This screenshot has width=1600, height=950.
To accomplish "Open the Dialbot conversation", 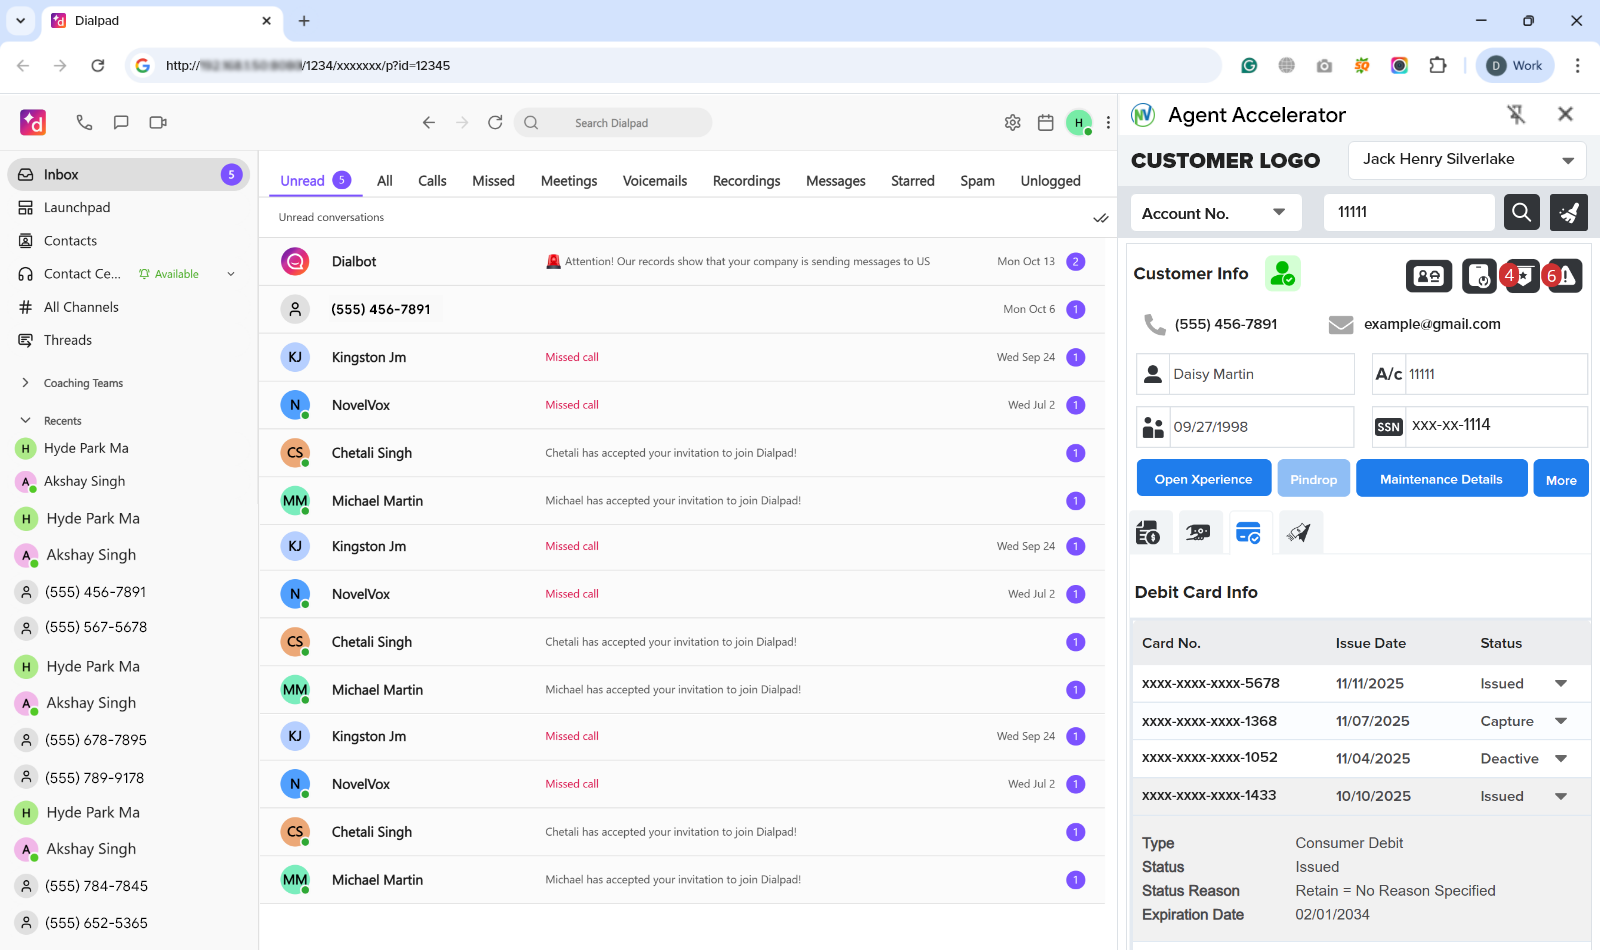I will pos(682,262).
